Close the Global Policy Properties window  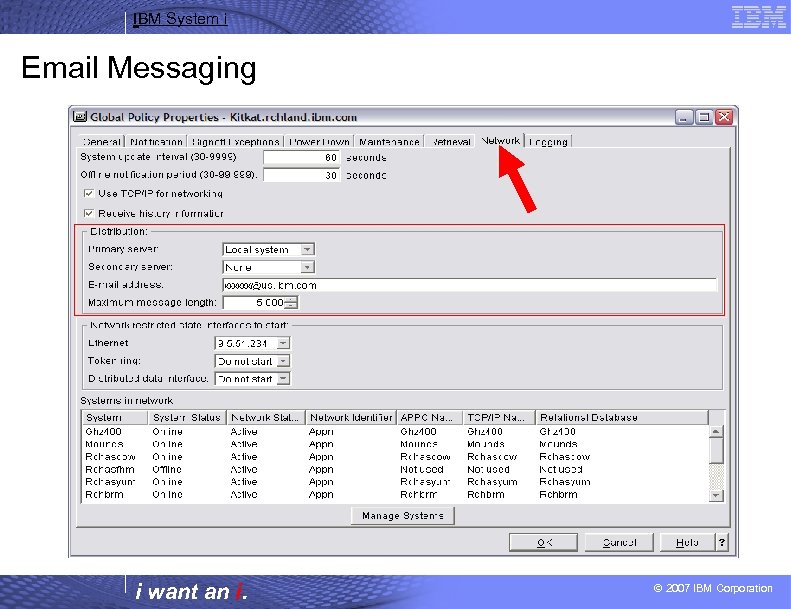point(724,117)
